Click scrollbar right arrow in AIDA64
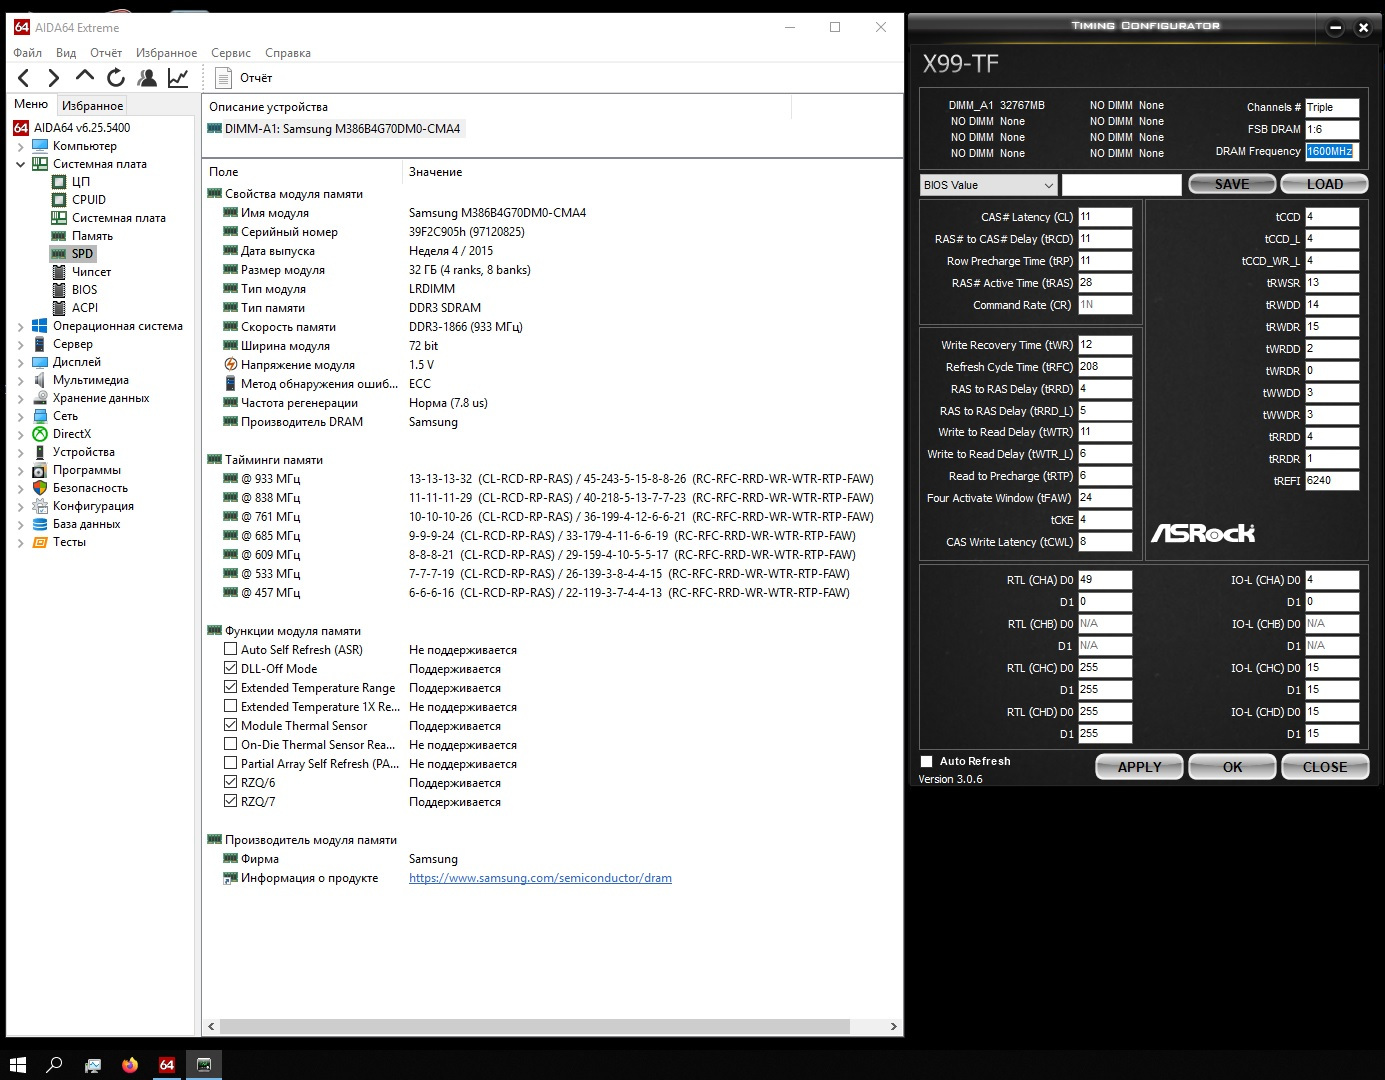The height and width of the screenshot is (1080, 1385). 893,1027
